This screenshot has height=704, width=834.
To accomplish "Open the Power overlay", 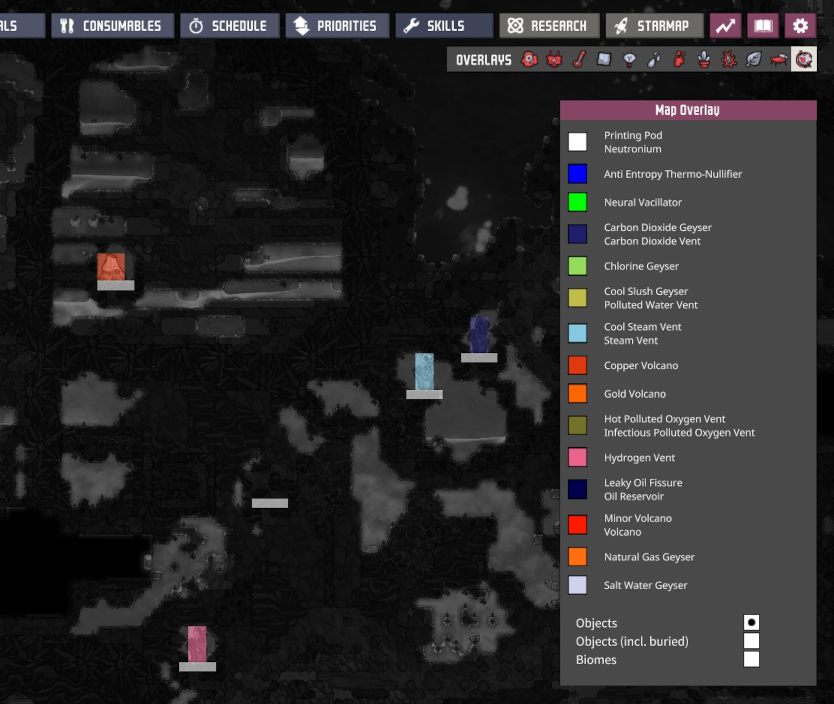I will [x=554, y=60].
